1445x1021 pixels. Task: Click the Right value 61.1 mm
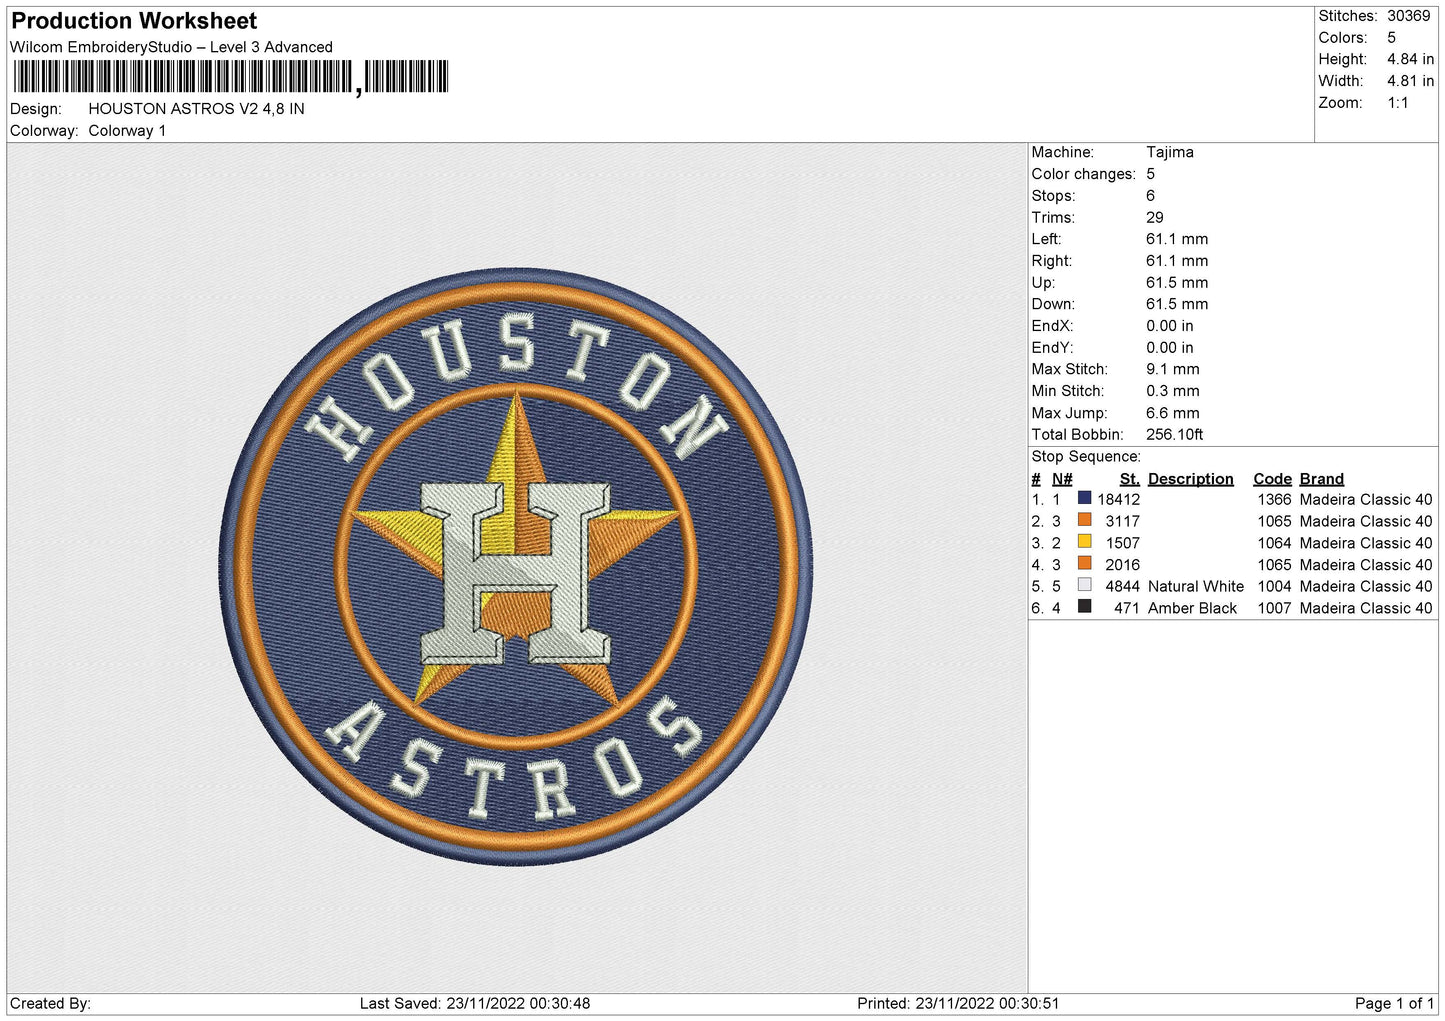[1177, 261]
